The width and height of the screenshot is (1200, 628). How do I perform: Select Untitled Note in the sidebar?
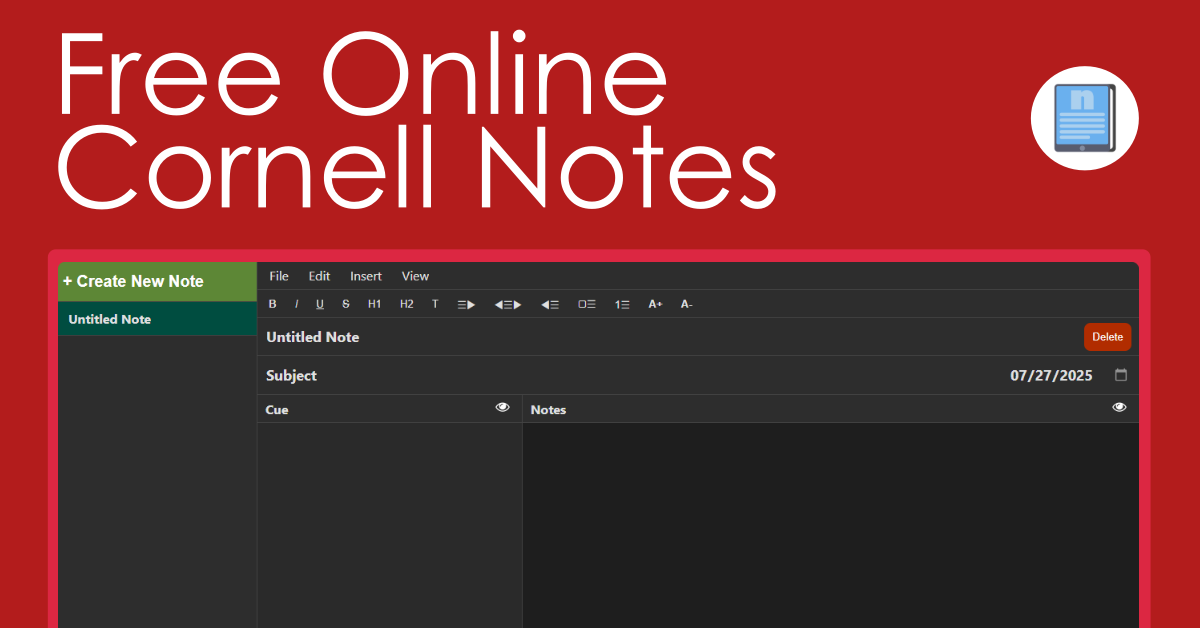pyautogui.click(x=108, y=319)
